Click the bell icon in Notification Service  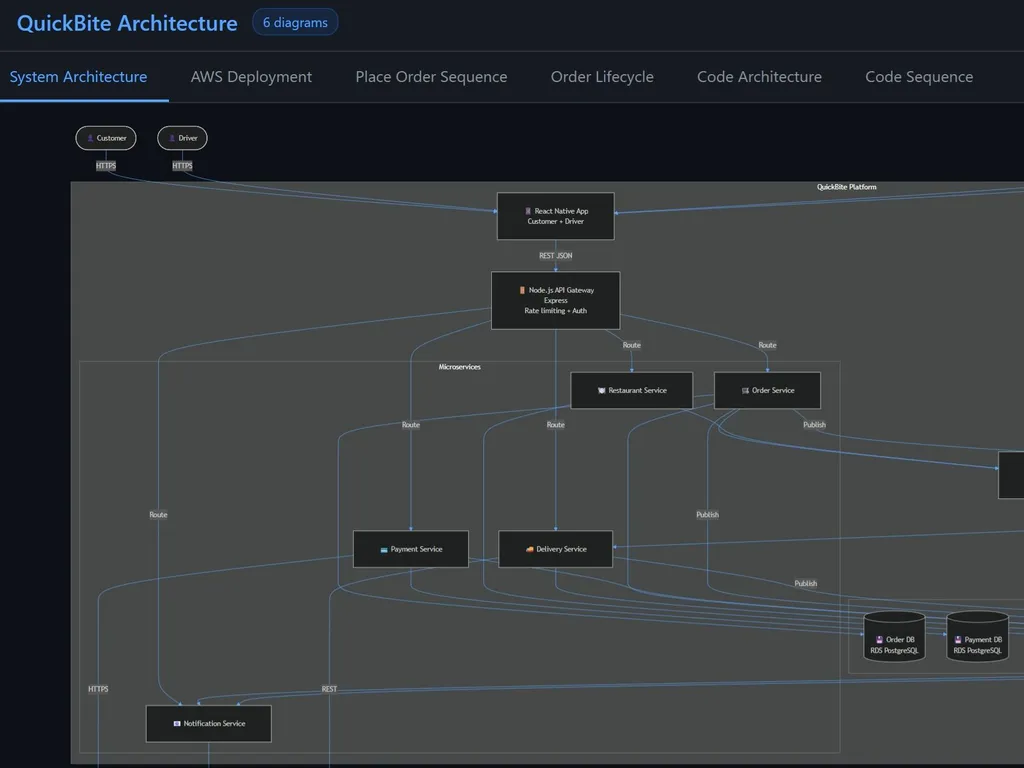(177, 724)
